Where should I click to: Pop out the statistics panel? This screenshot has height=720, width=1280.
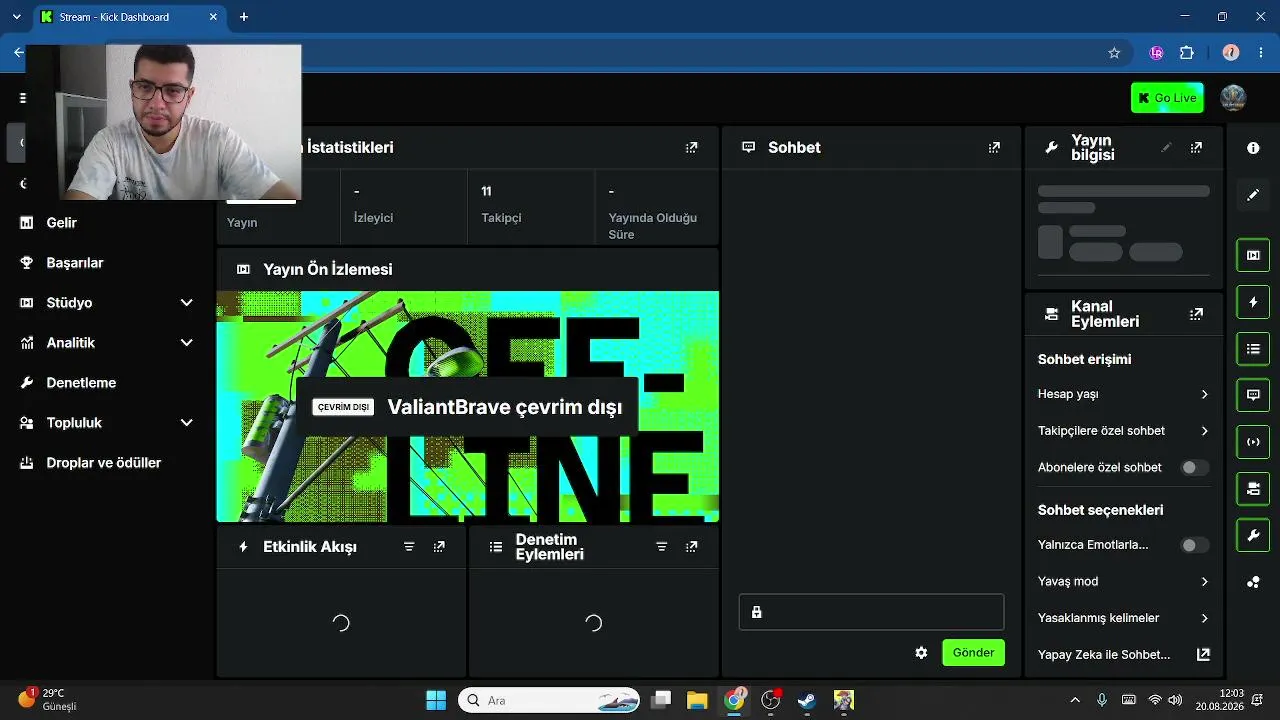(x=691, y=148)
